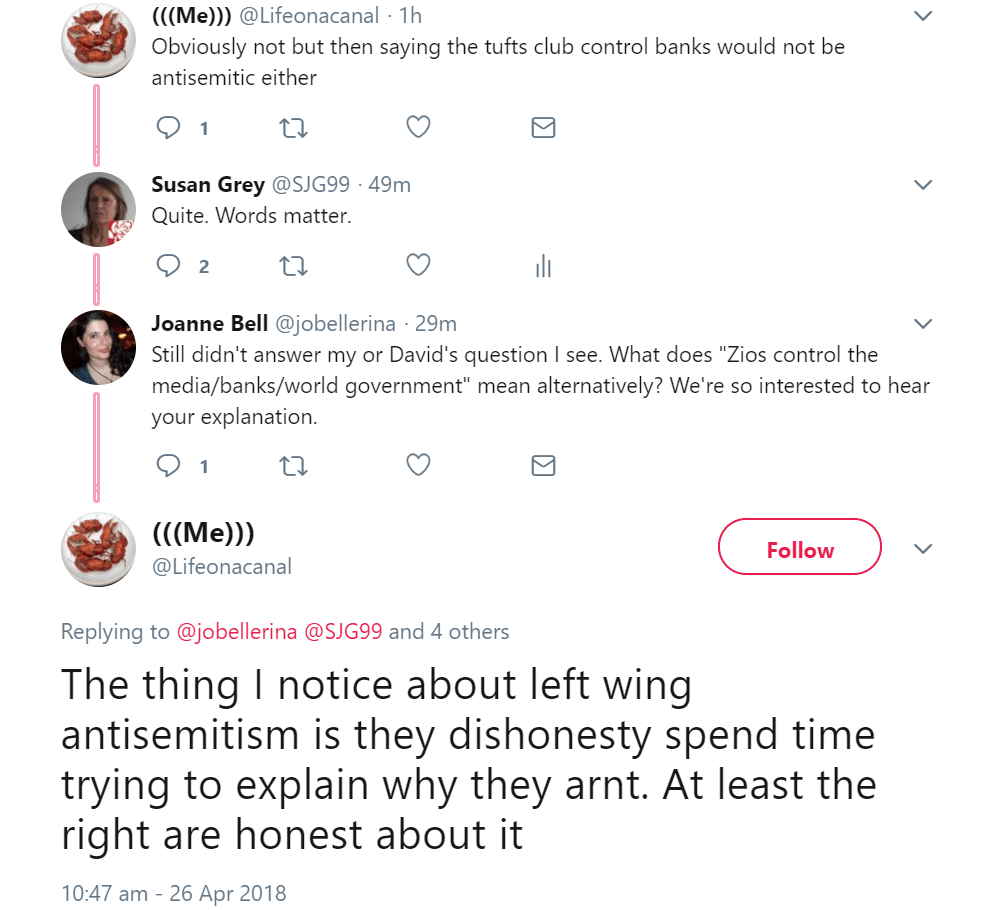The image size is (995, 910).
Task: Reply to Susan Grey's tweet
Action: (171, 266)
